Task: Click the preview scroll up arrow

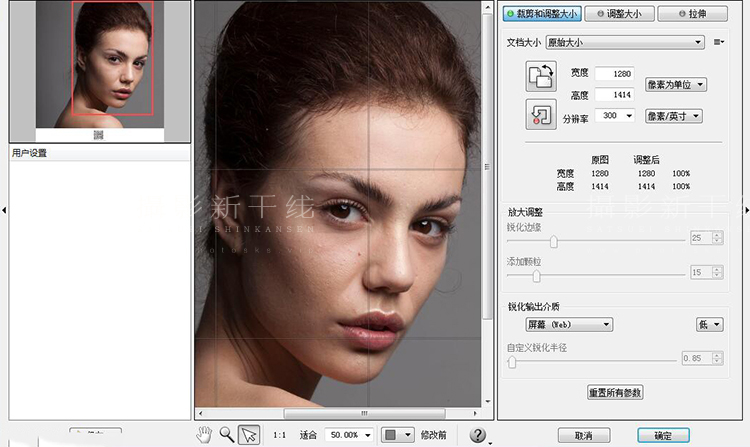Action: click(487, 7)
